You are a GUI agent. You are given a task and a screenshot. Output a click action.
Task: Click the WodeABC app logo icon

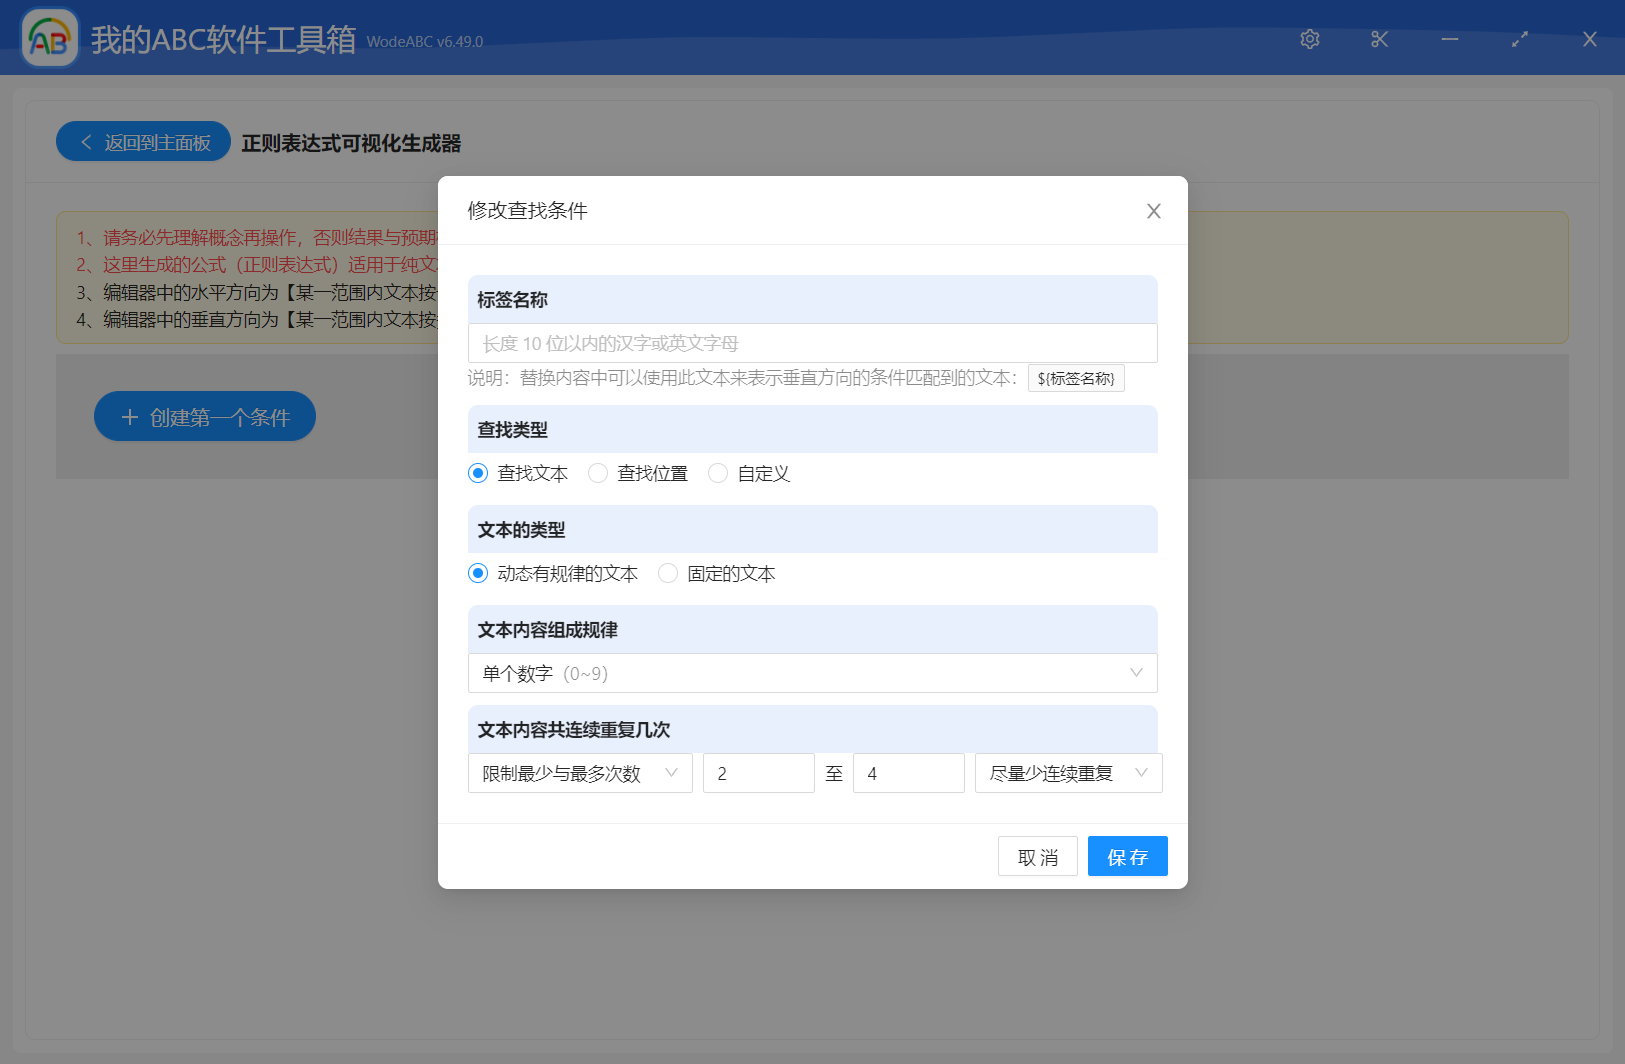click(x=50, y=39)
